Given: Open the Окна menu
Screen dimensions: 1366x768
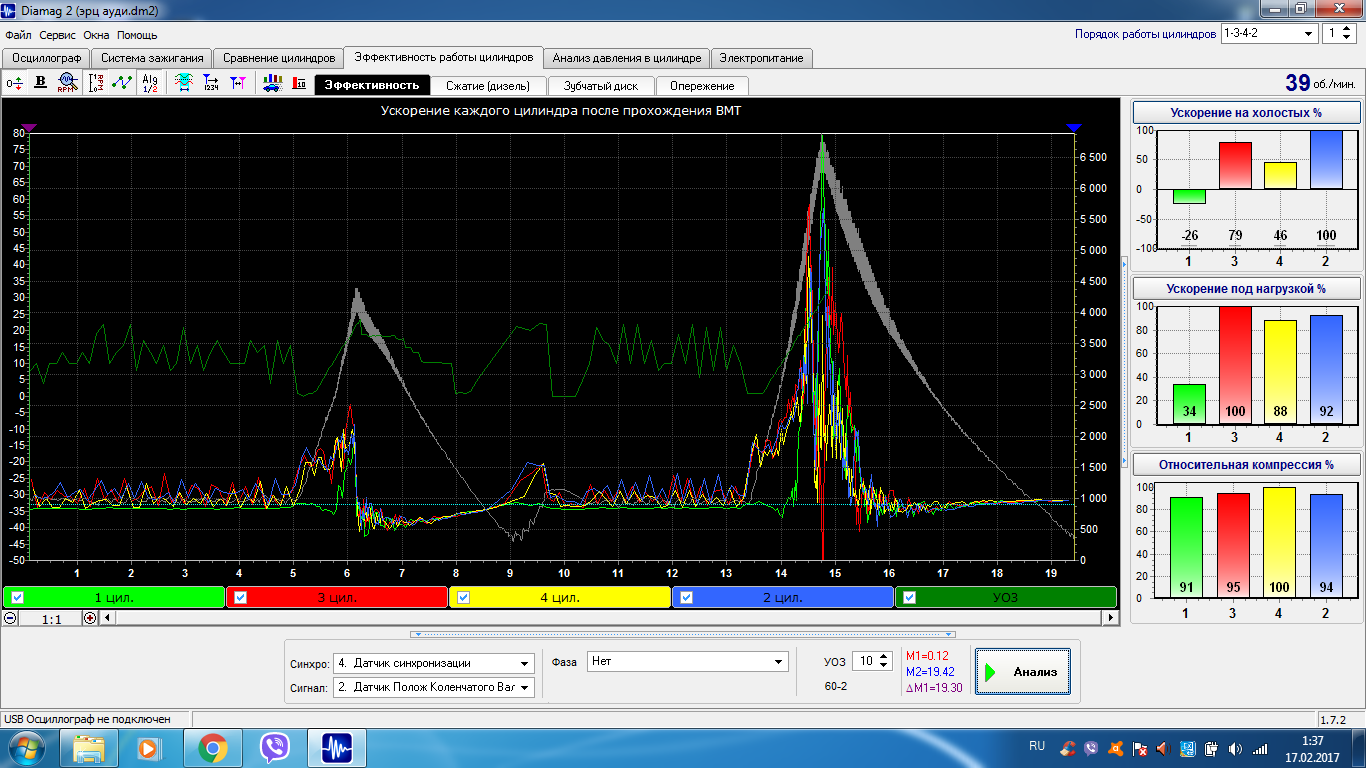Looking at the screenshot, I should tap(96, 34).
